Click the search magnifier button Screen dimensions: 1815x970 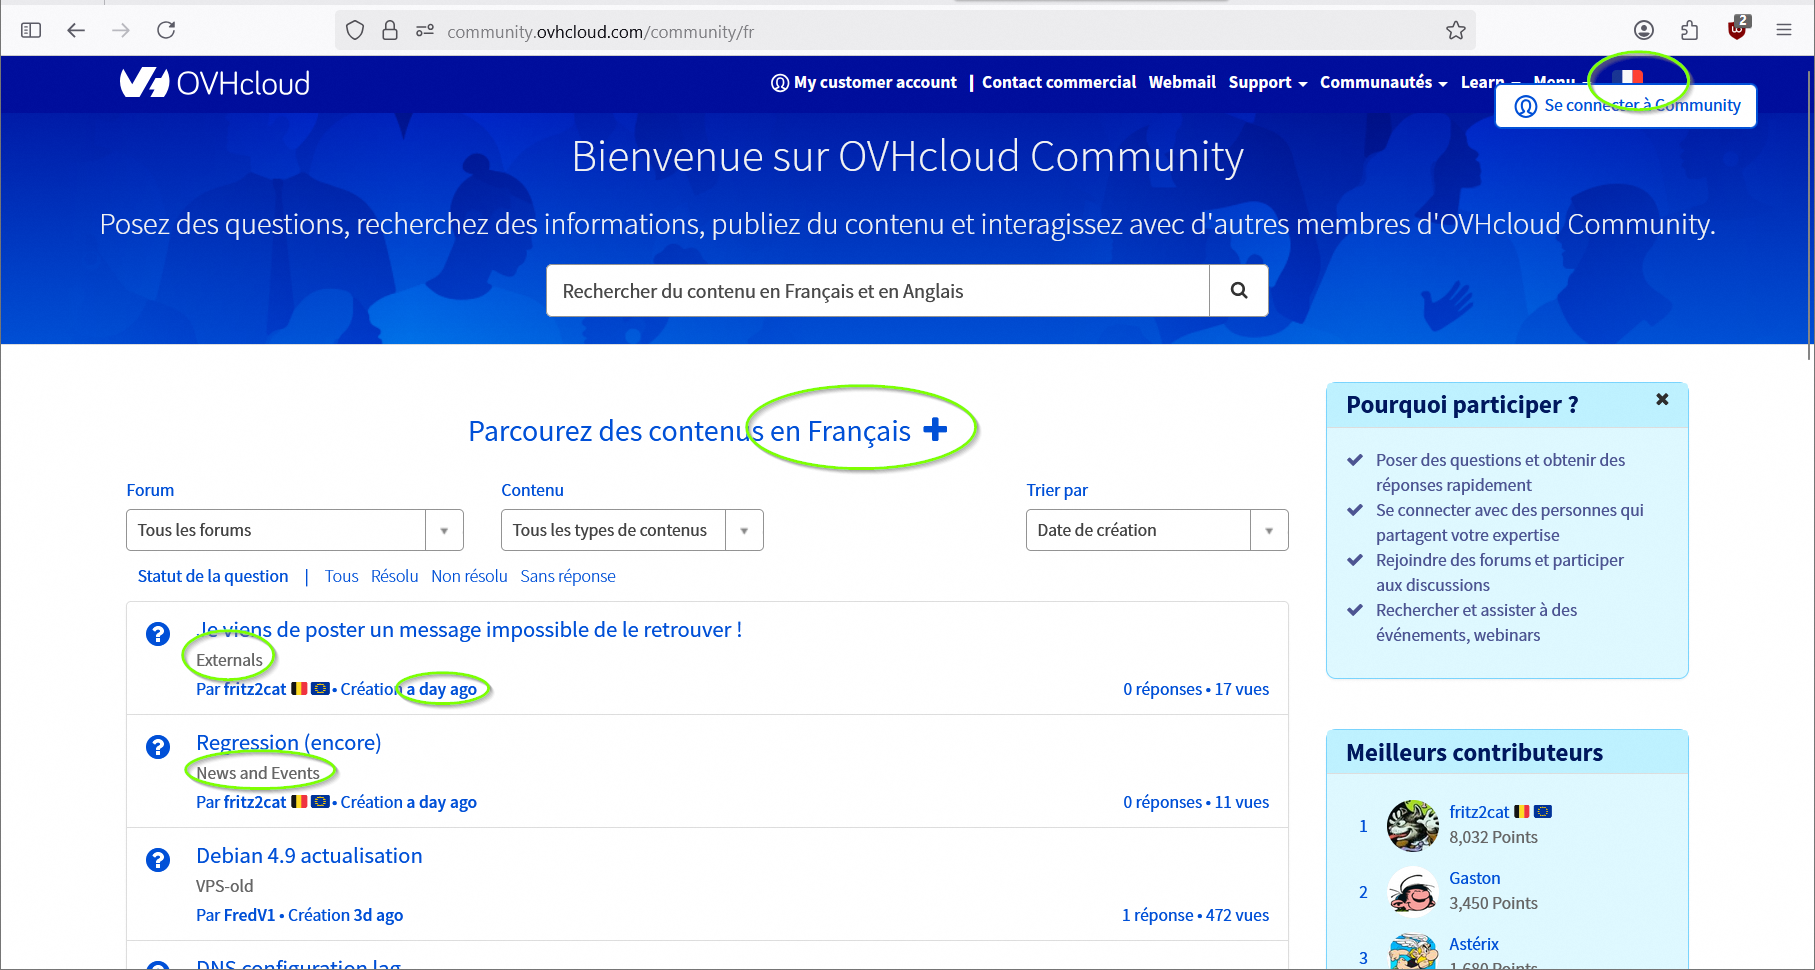pyautogui.click(x=1239, y=291)
